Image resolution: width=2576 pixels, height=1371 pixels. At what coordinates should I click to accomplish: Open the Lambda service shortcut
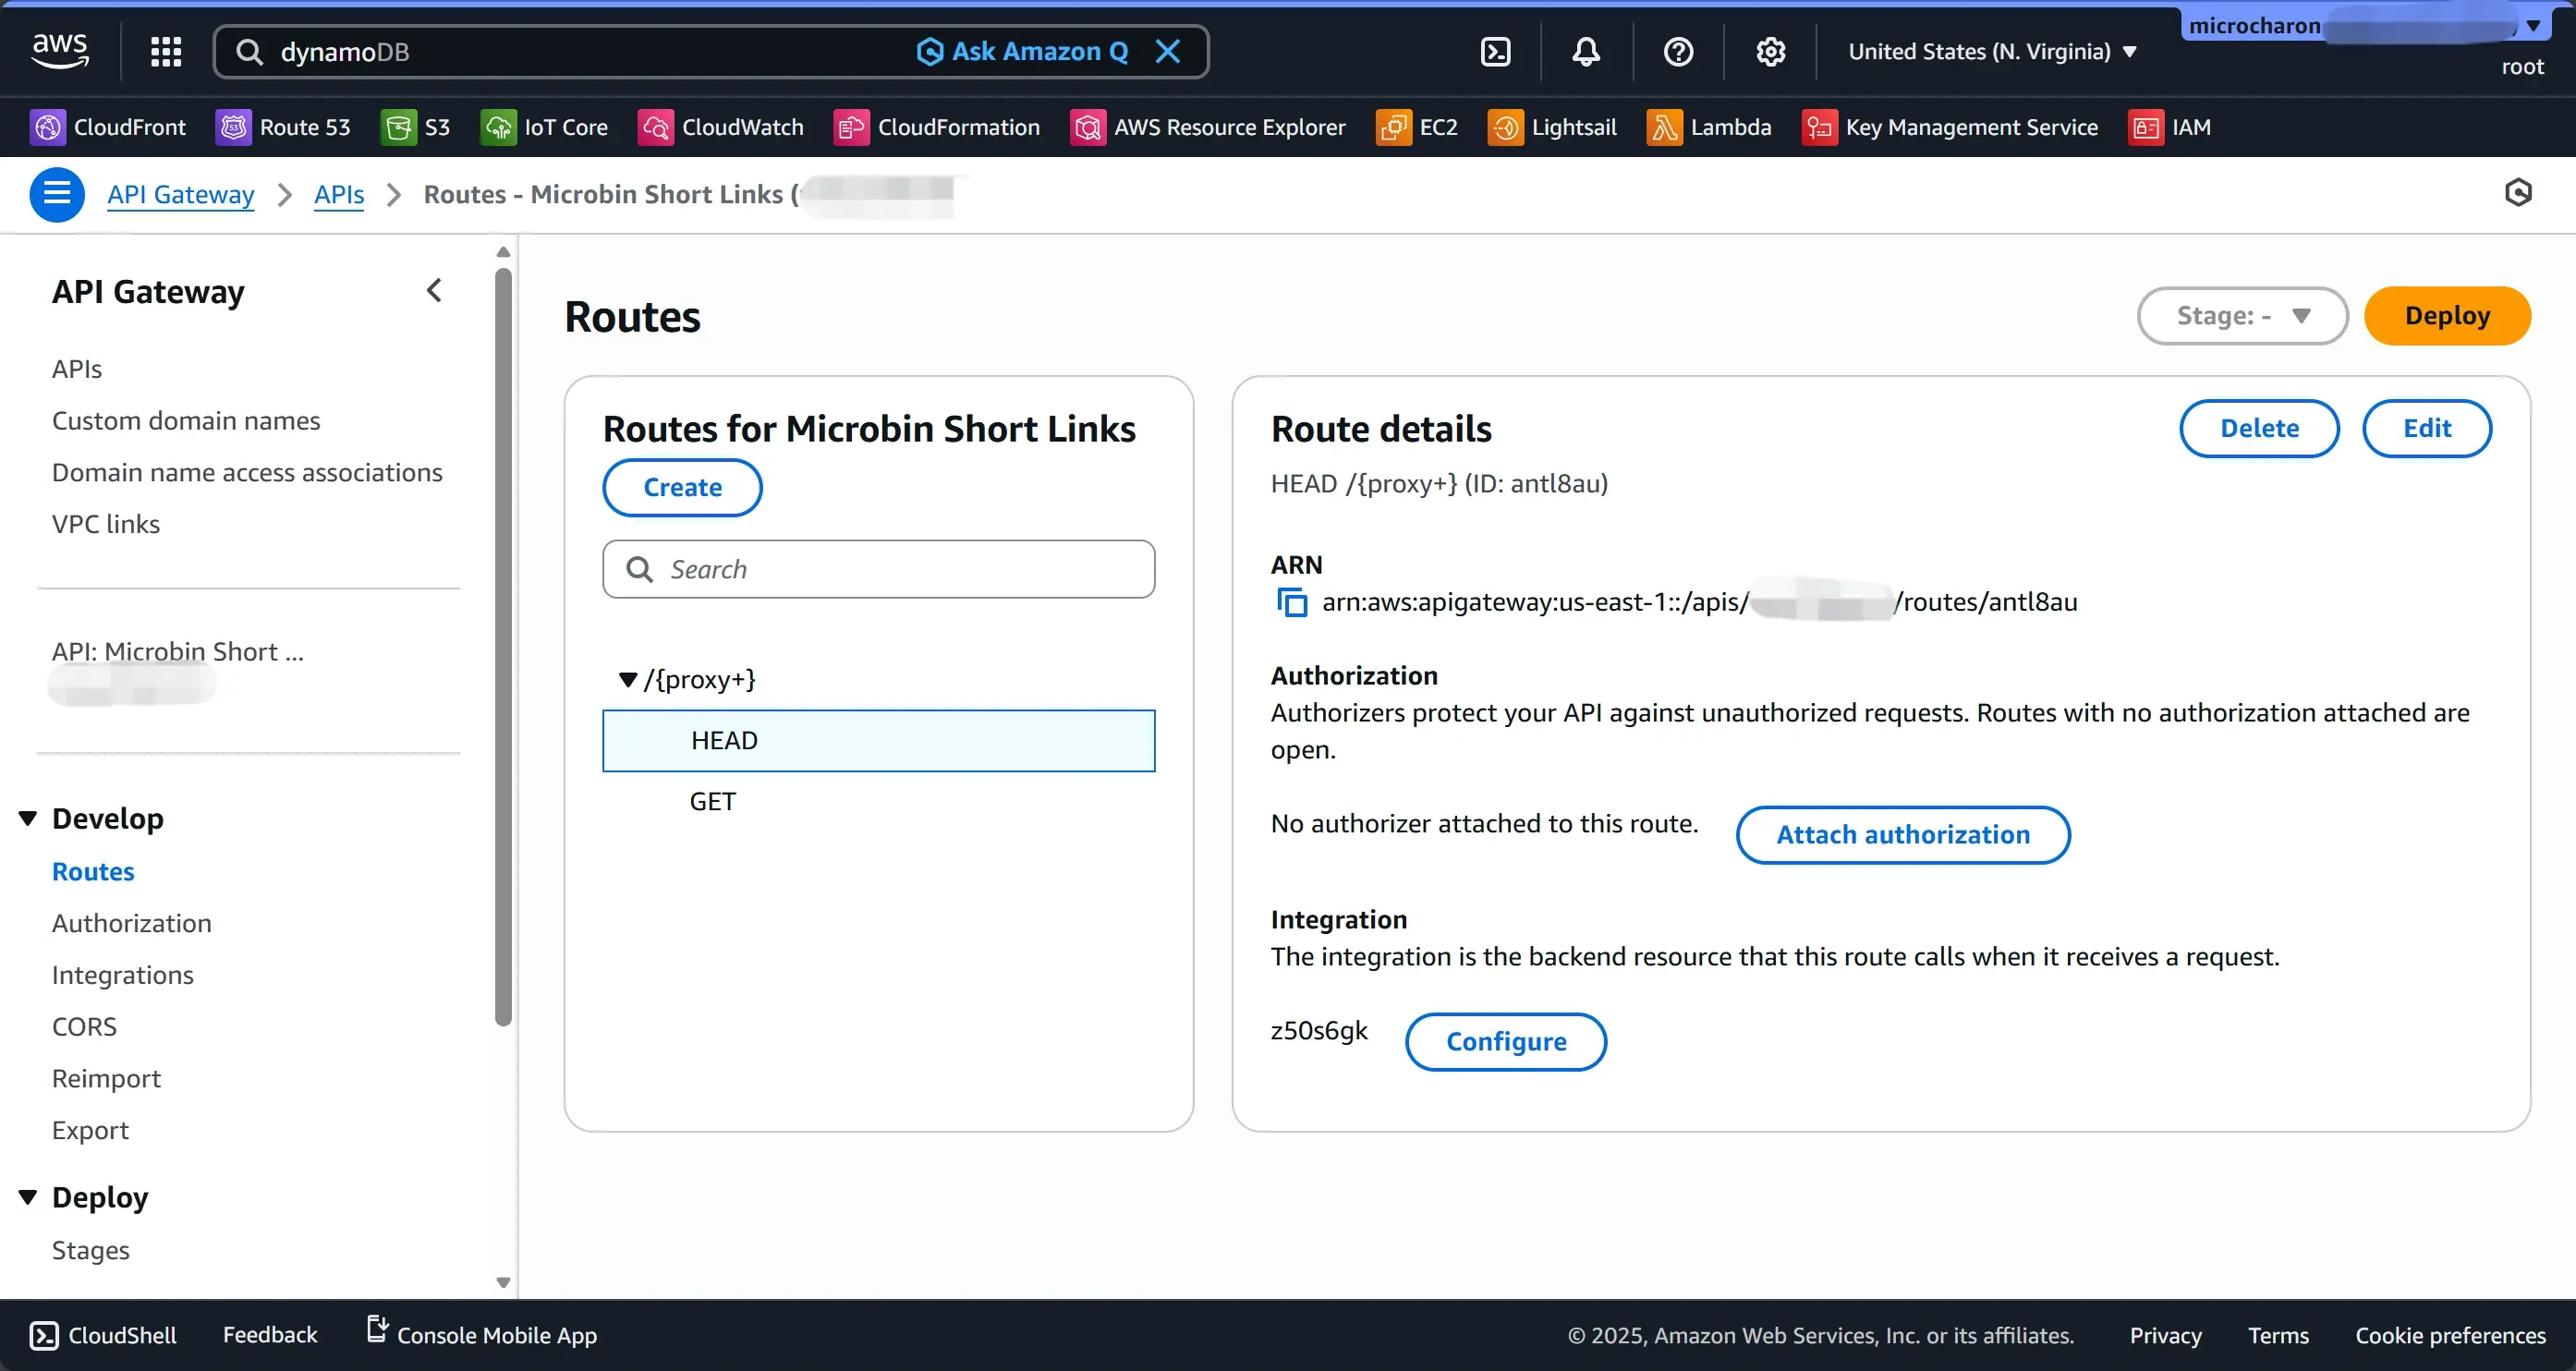click(x=1710, y=127)
